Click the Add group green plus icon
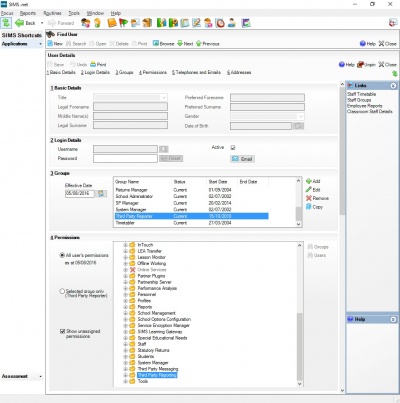The image size is (400, 403). [309, 181]
